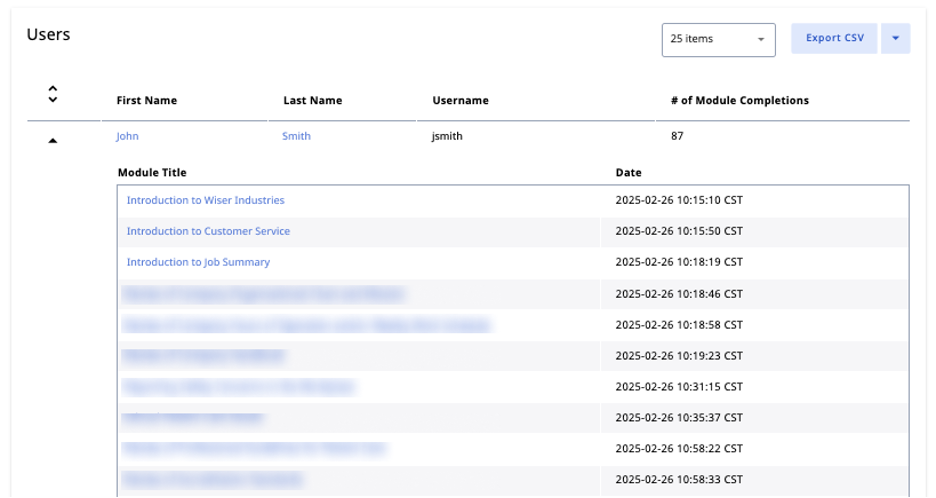Sort by # of Module Completions header
Image resolution: width=936 pixels, height=498 pixels.
tap(739, 100)
